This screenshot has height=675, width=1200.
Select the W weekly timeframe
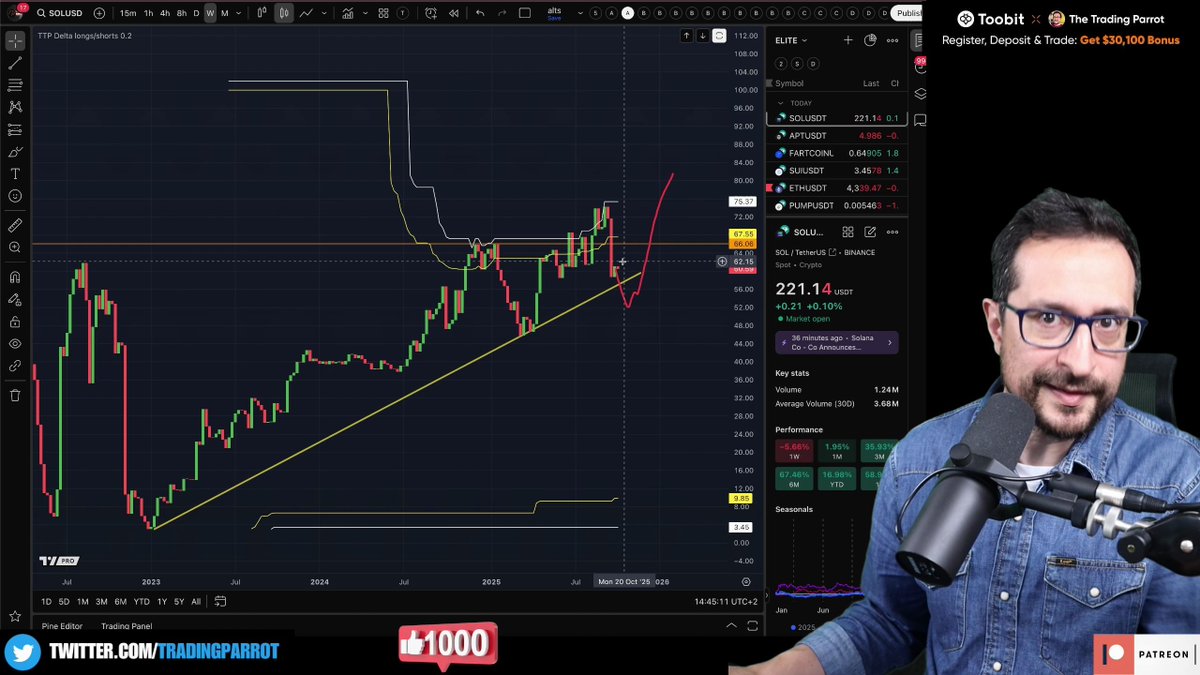pyautogui.click(x=210, y=13)
